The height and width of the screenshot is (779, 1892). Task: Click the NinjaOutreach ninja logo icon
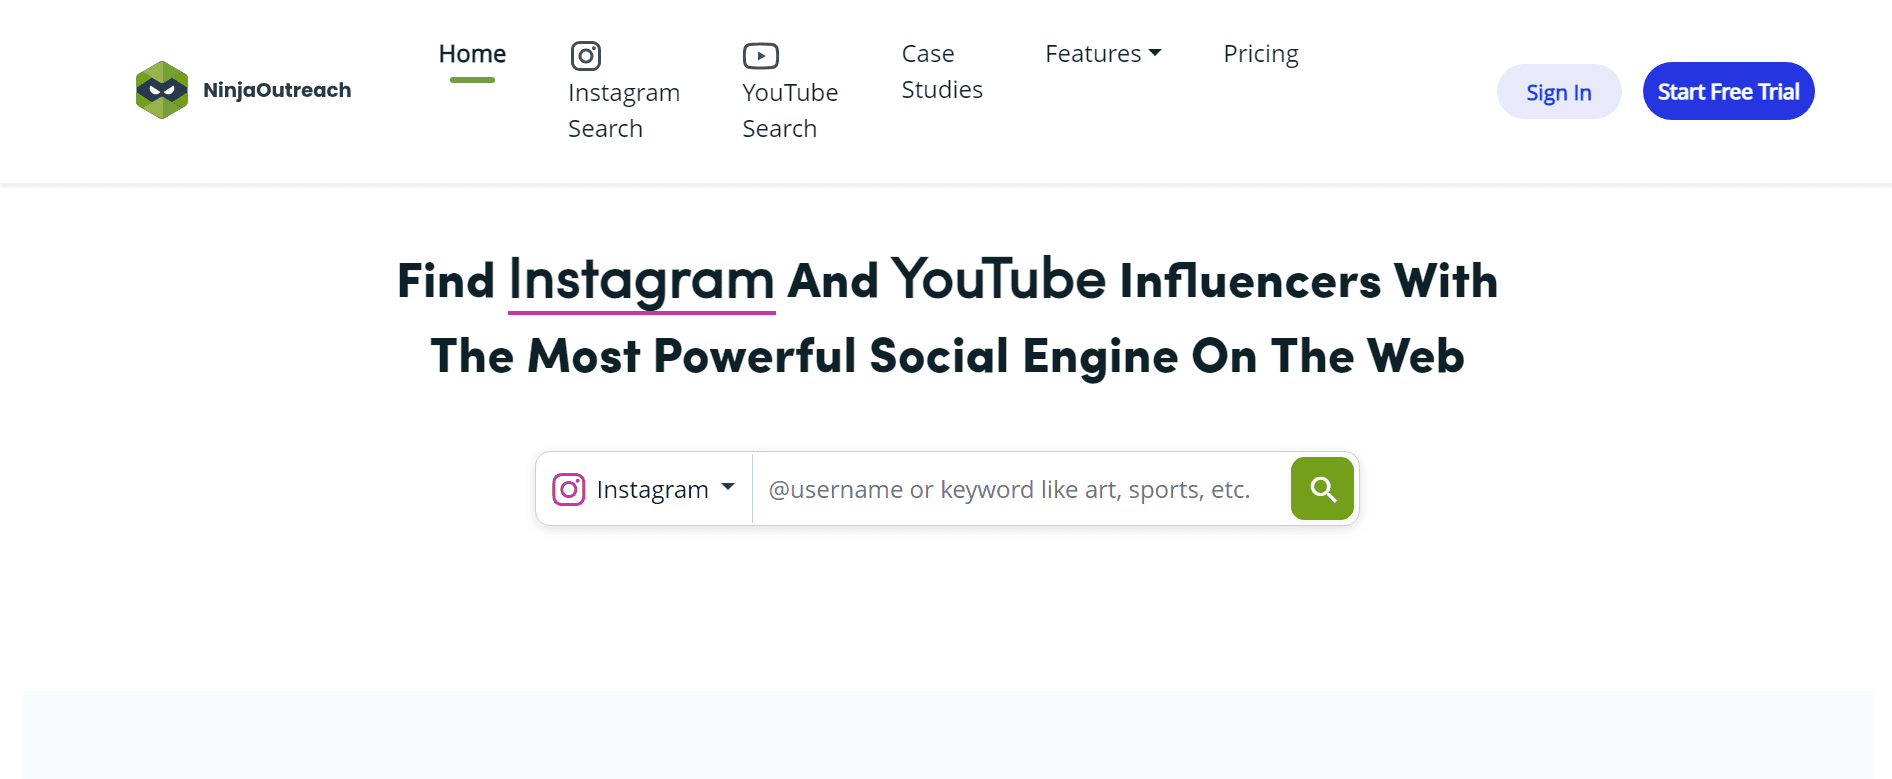click(x=162, y=90)
